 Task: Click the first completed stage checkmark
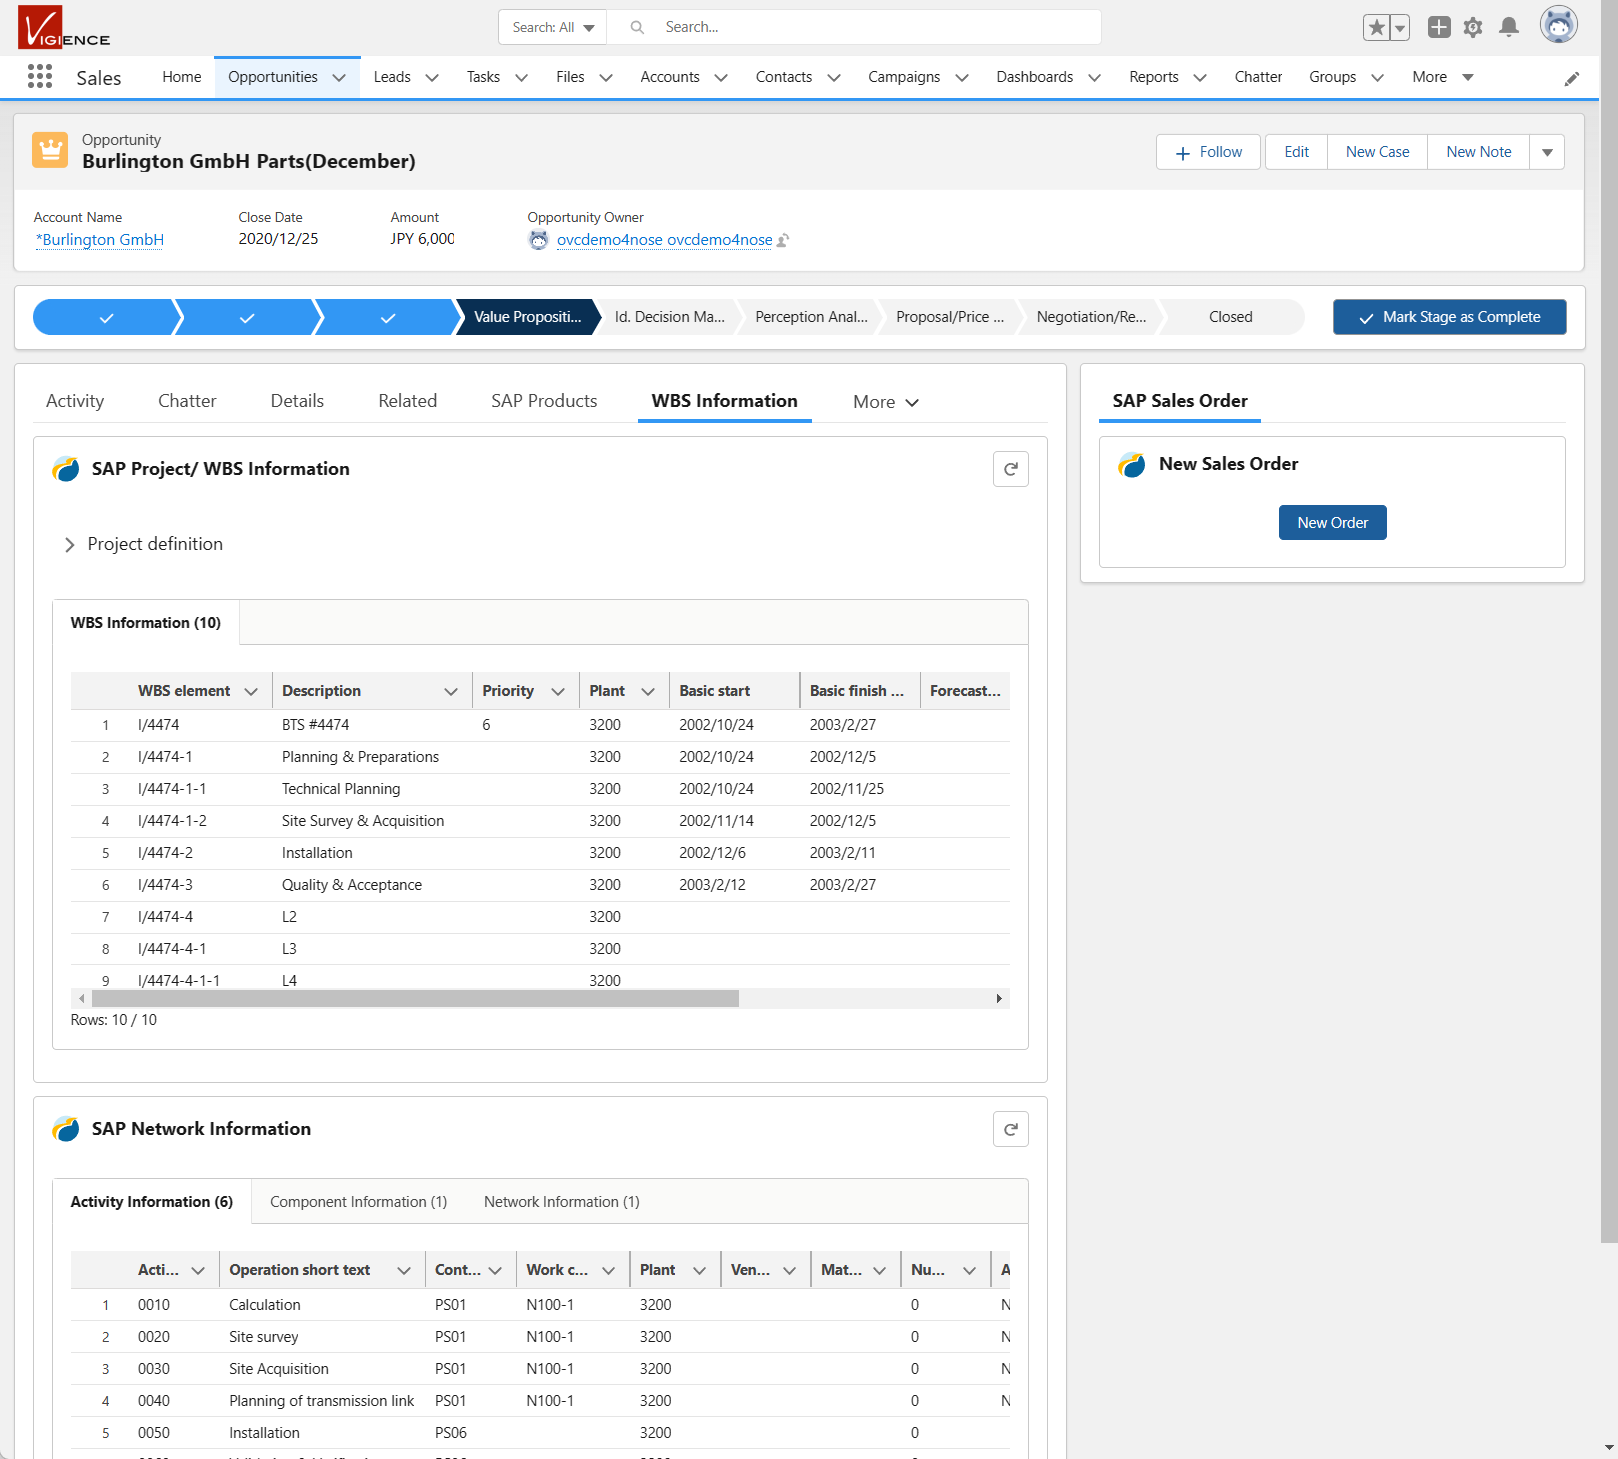coord(106,318)
